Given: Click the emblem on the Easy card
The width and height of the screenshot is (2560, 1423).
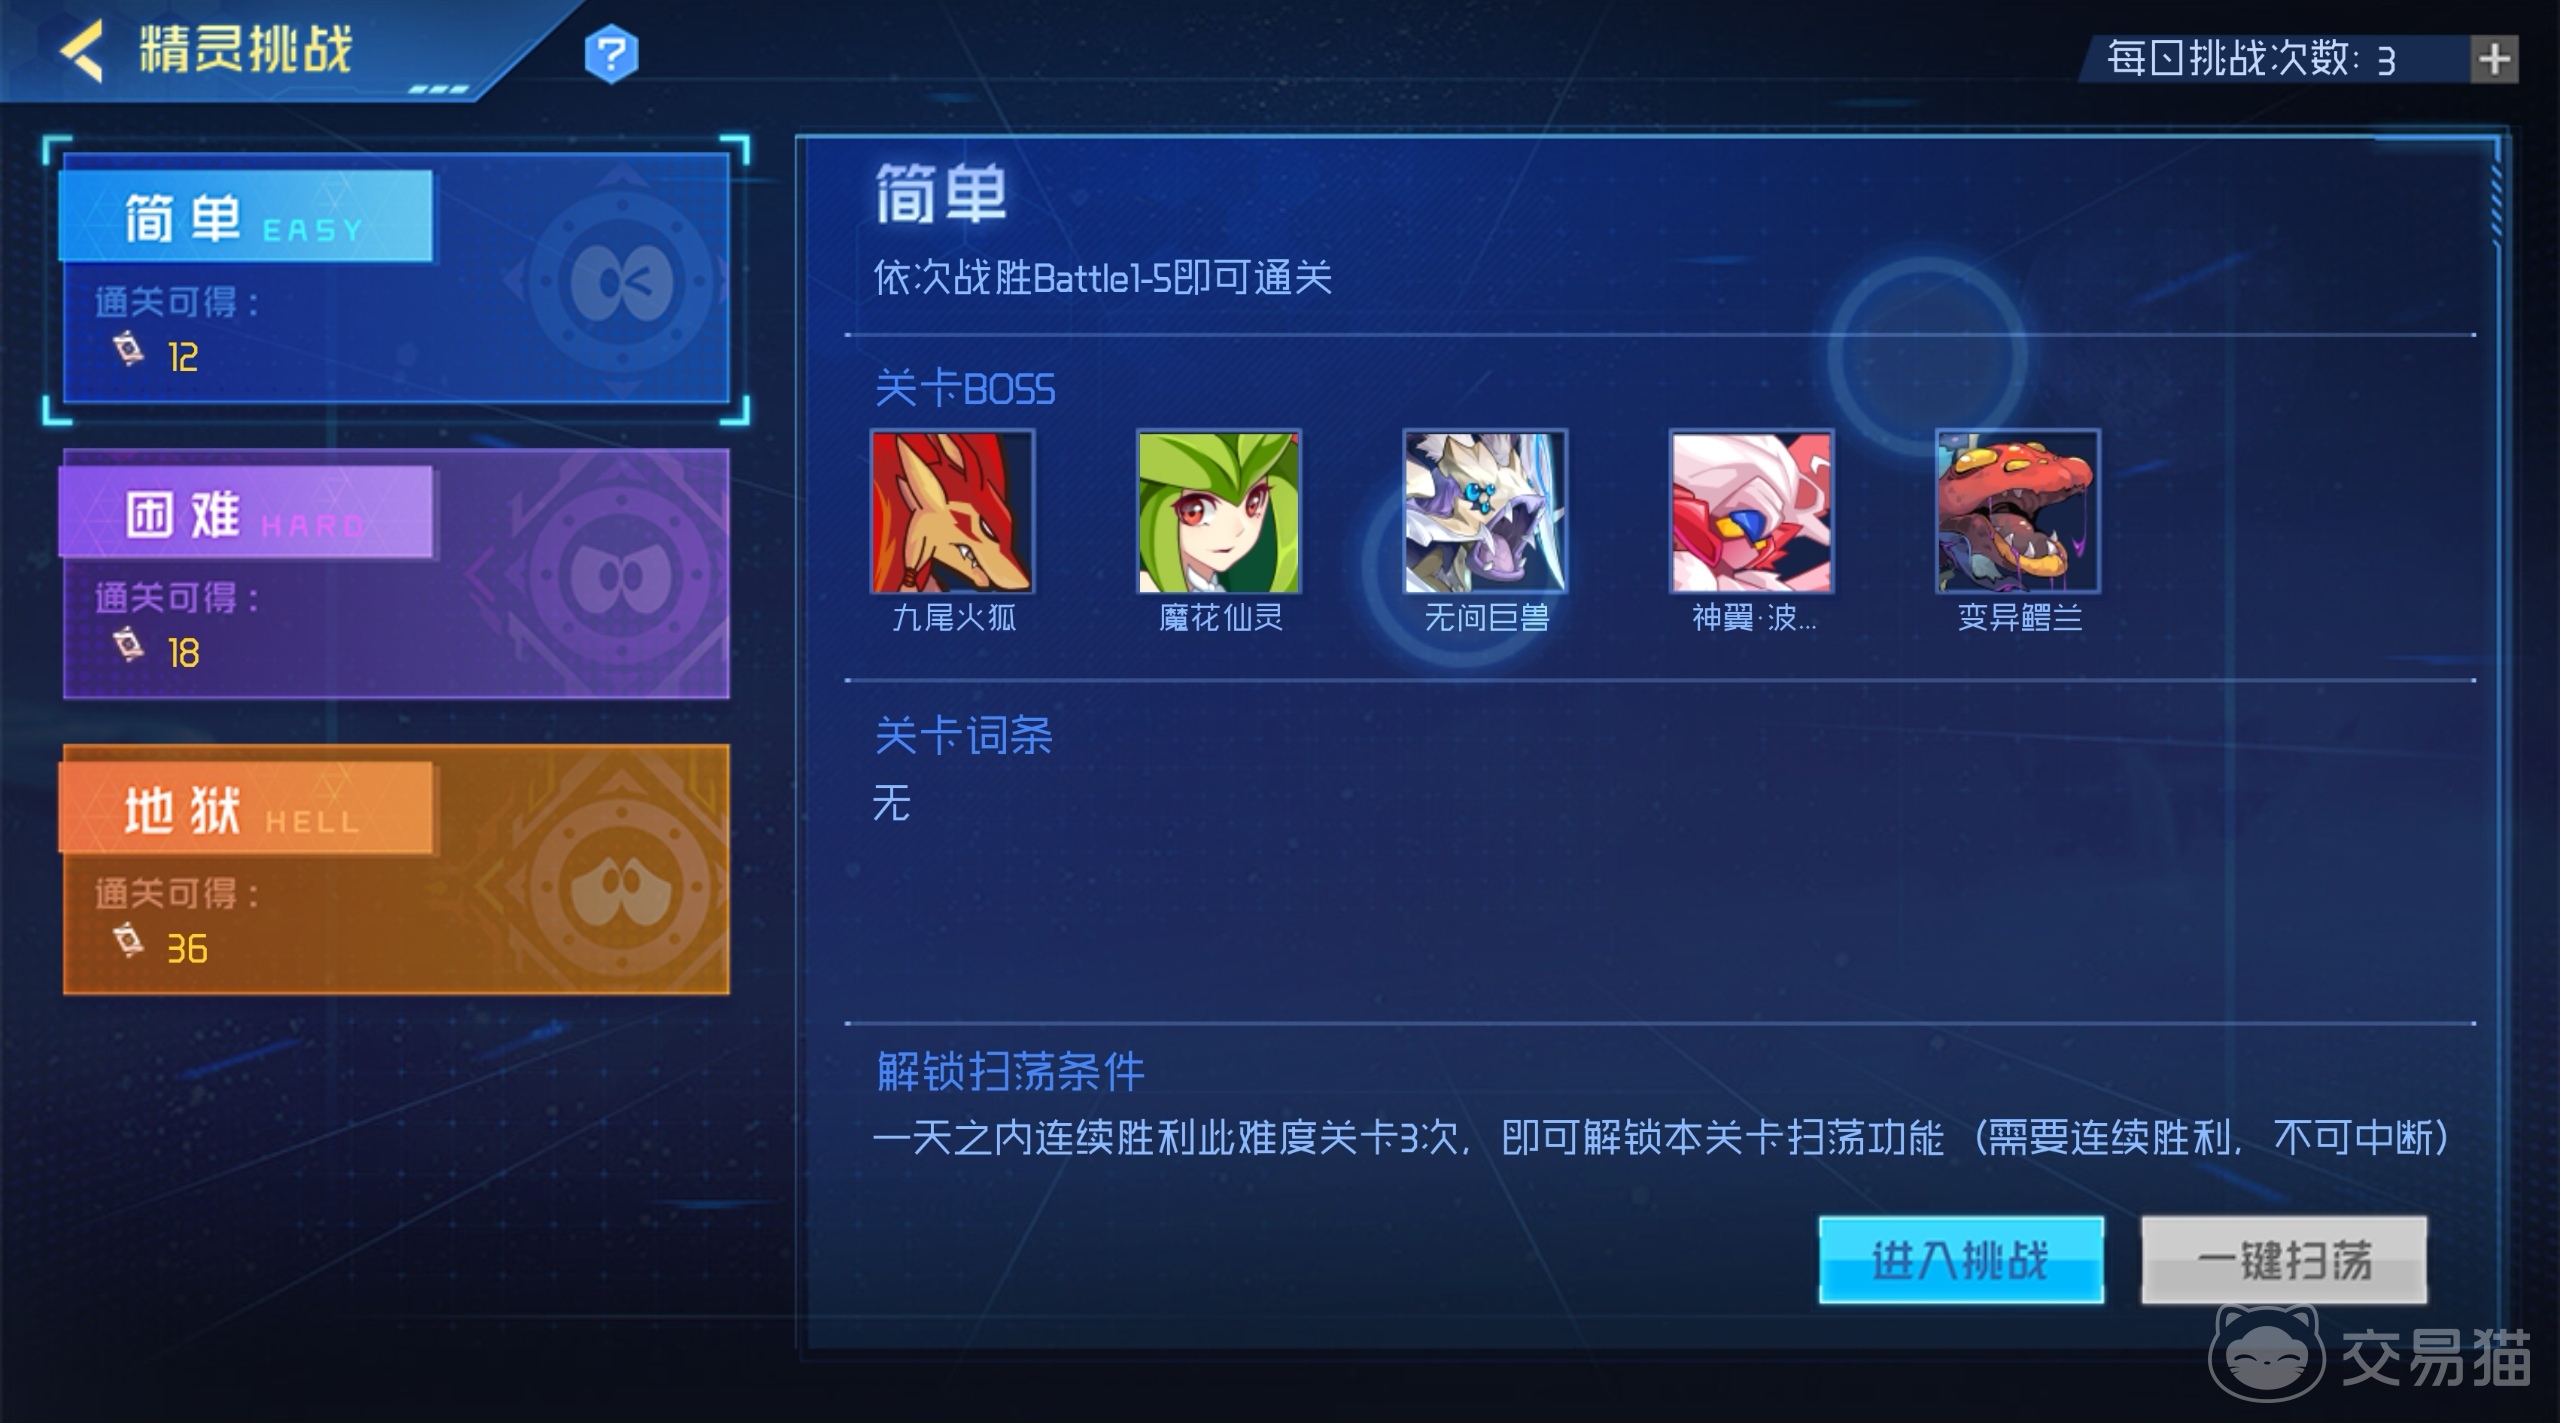Looking at the screenshot, I should point(622,283).
